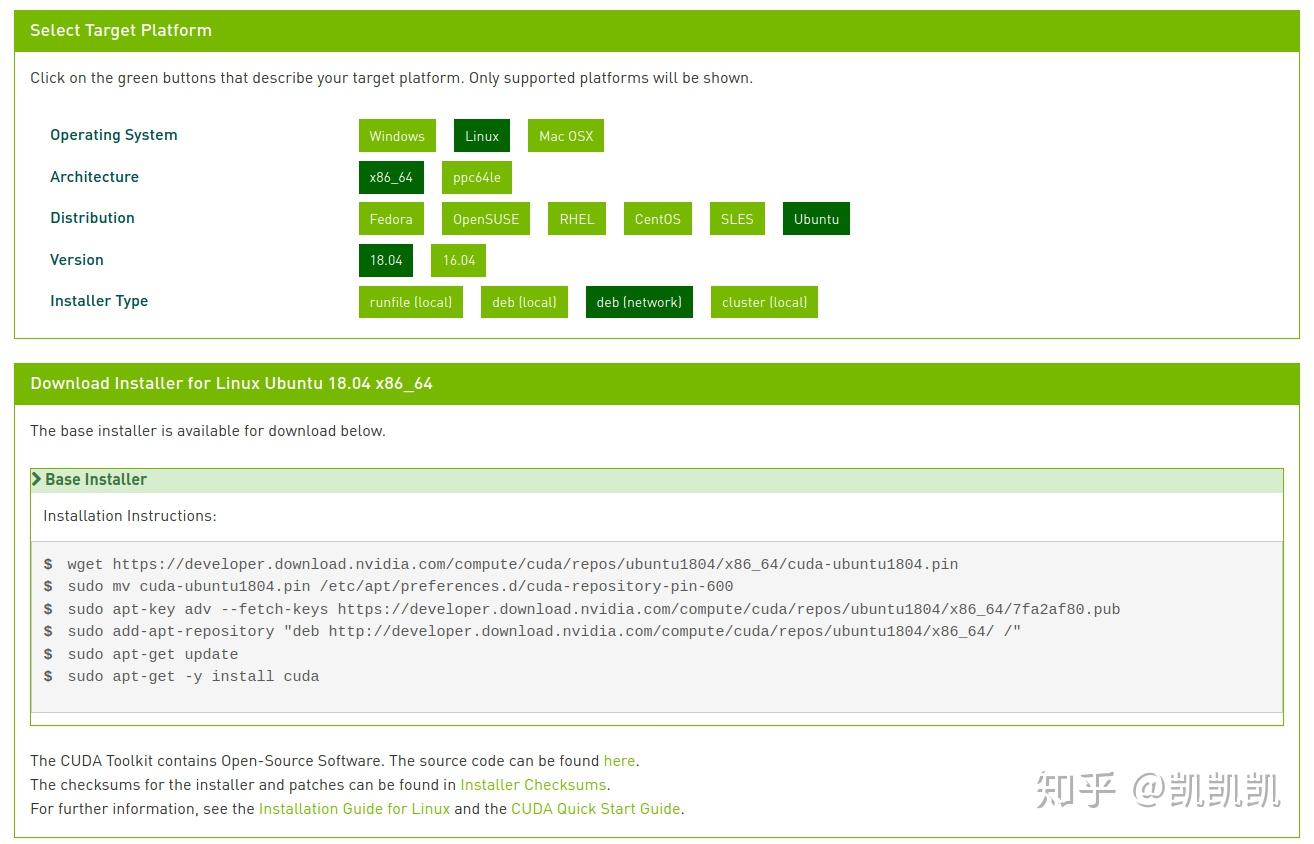This screenshot has height=844, width=1314.
Task: Select the Windows operating system button
Action: [397, 136]
